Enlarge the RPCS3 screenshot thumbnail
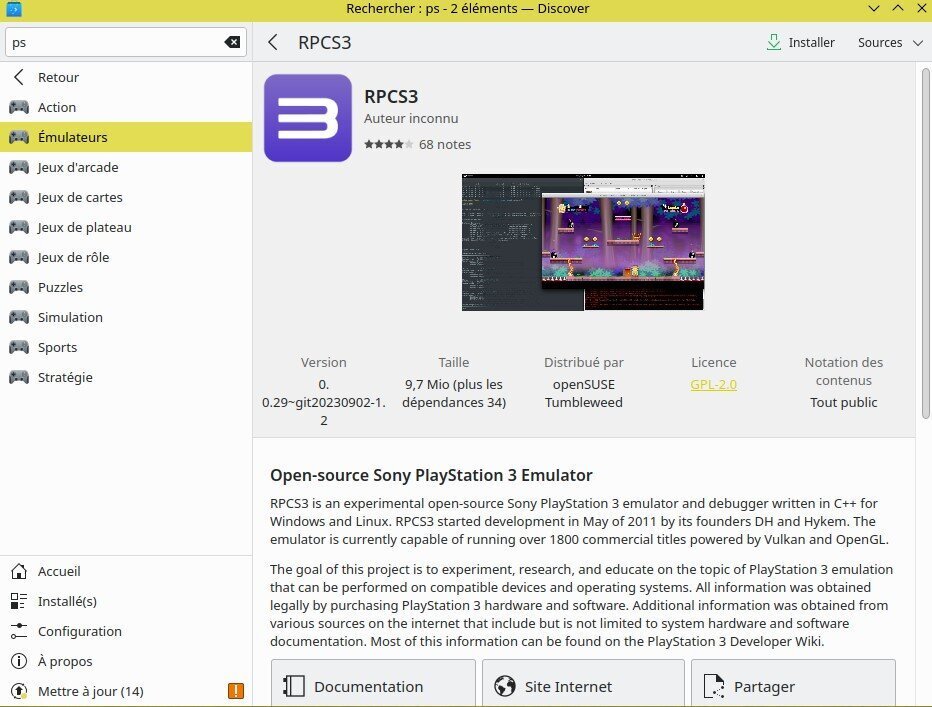The height and width of the screenshot is (707, 932). tap(583, 242)
